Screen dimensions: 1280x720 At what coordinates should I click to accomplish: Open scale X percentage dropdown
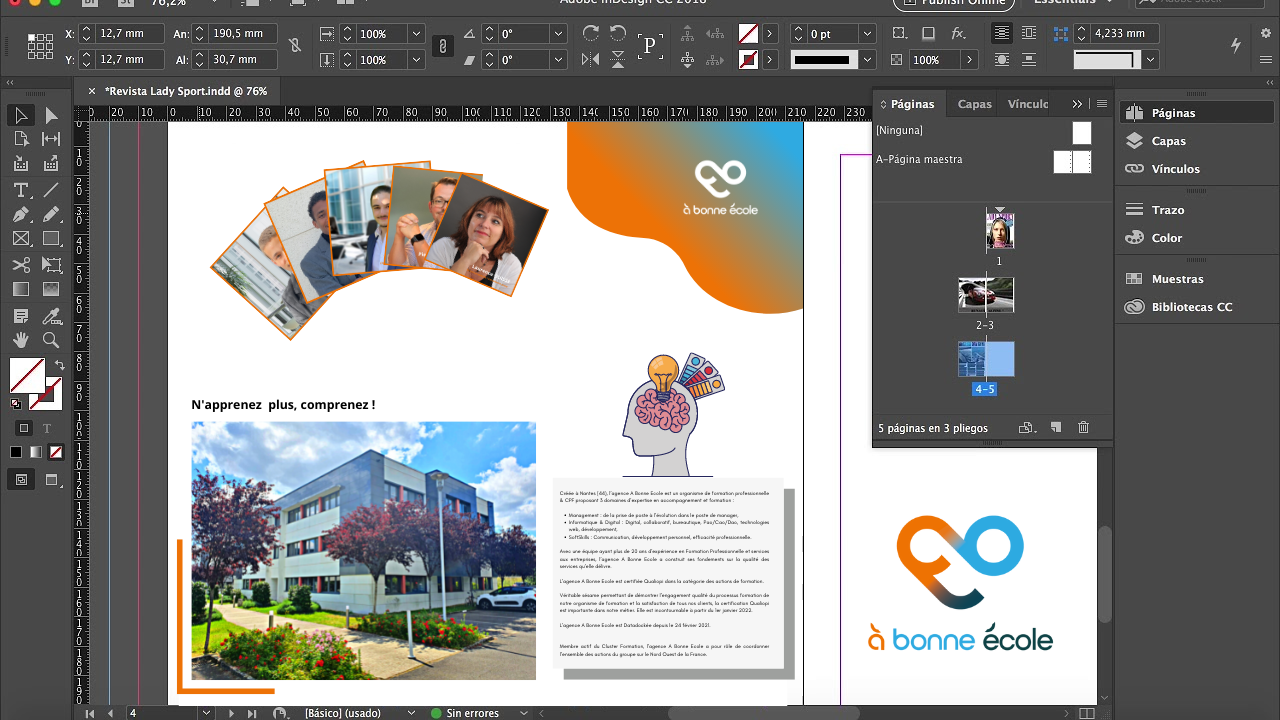point(416,34)
